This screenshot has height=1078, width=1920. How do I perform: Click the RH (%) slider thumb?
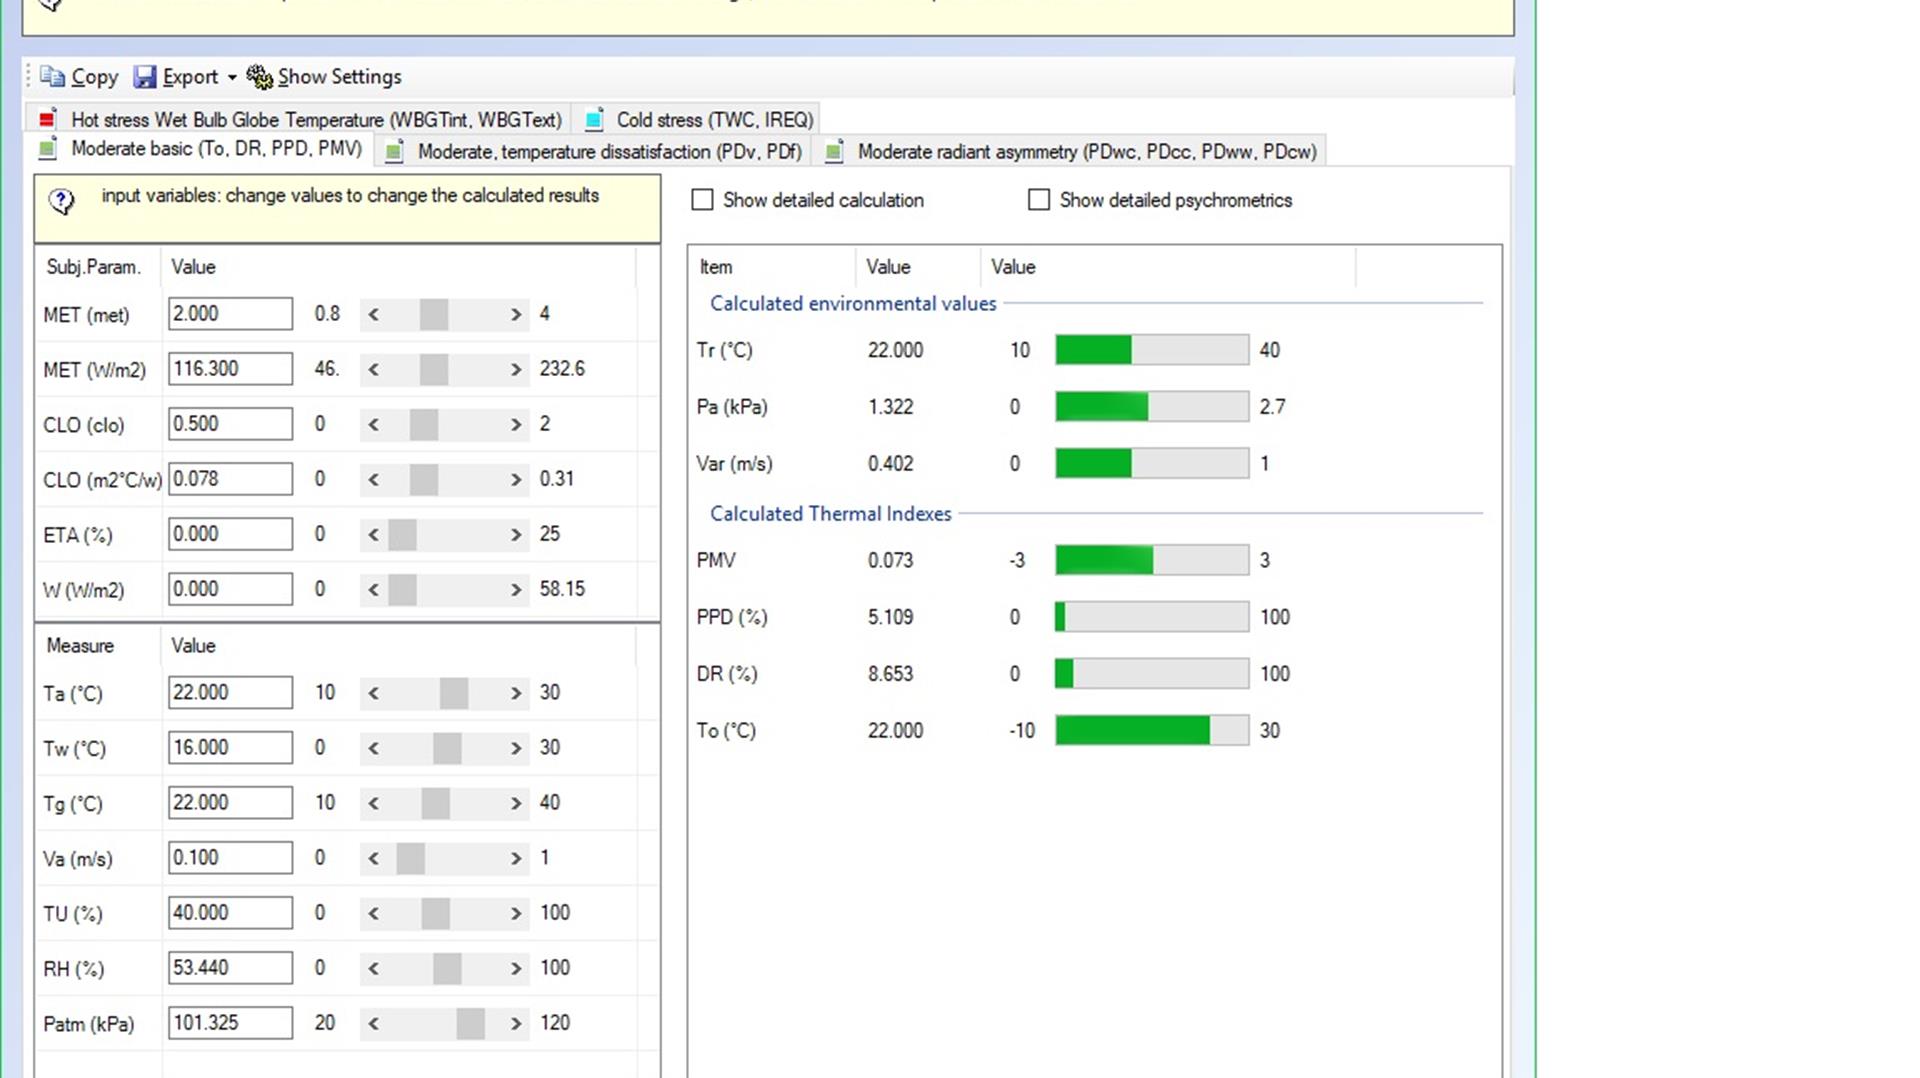point(447,968)
